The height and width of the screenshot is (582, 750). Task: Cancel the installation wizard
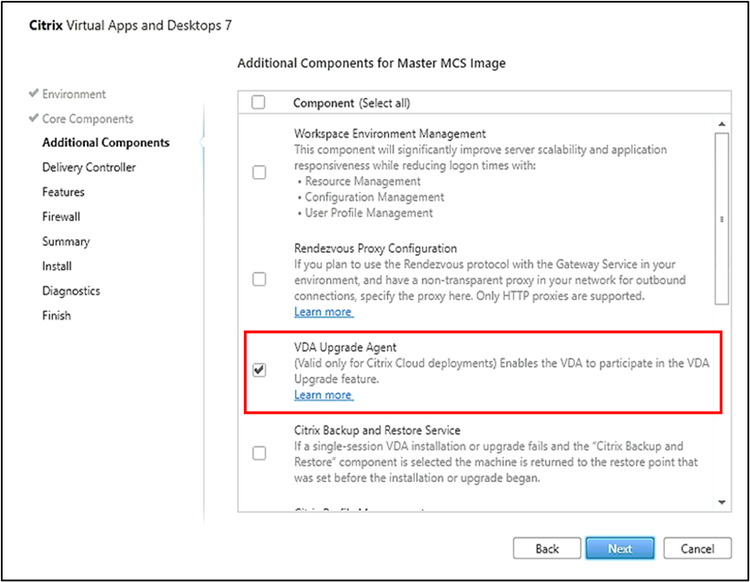pos(697,549)
